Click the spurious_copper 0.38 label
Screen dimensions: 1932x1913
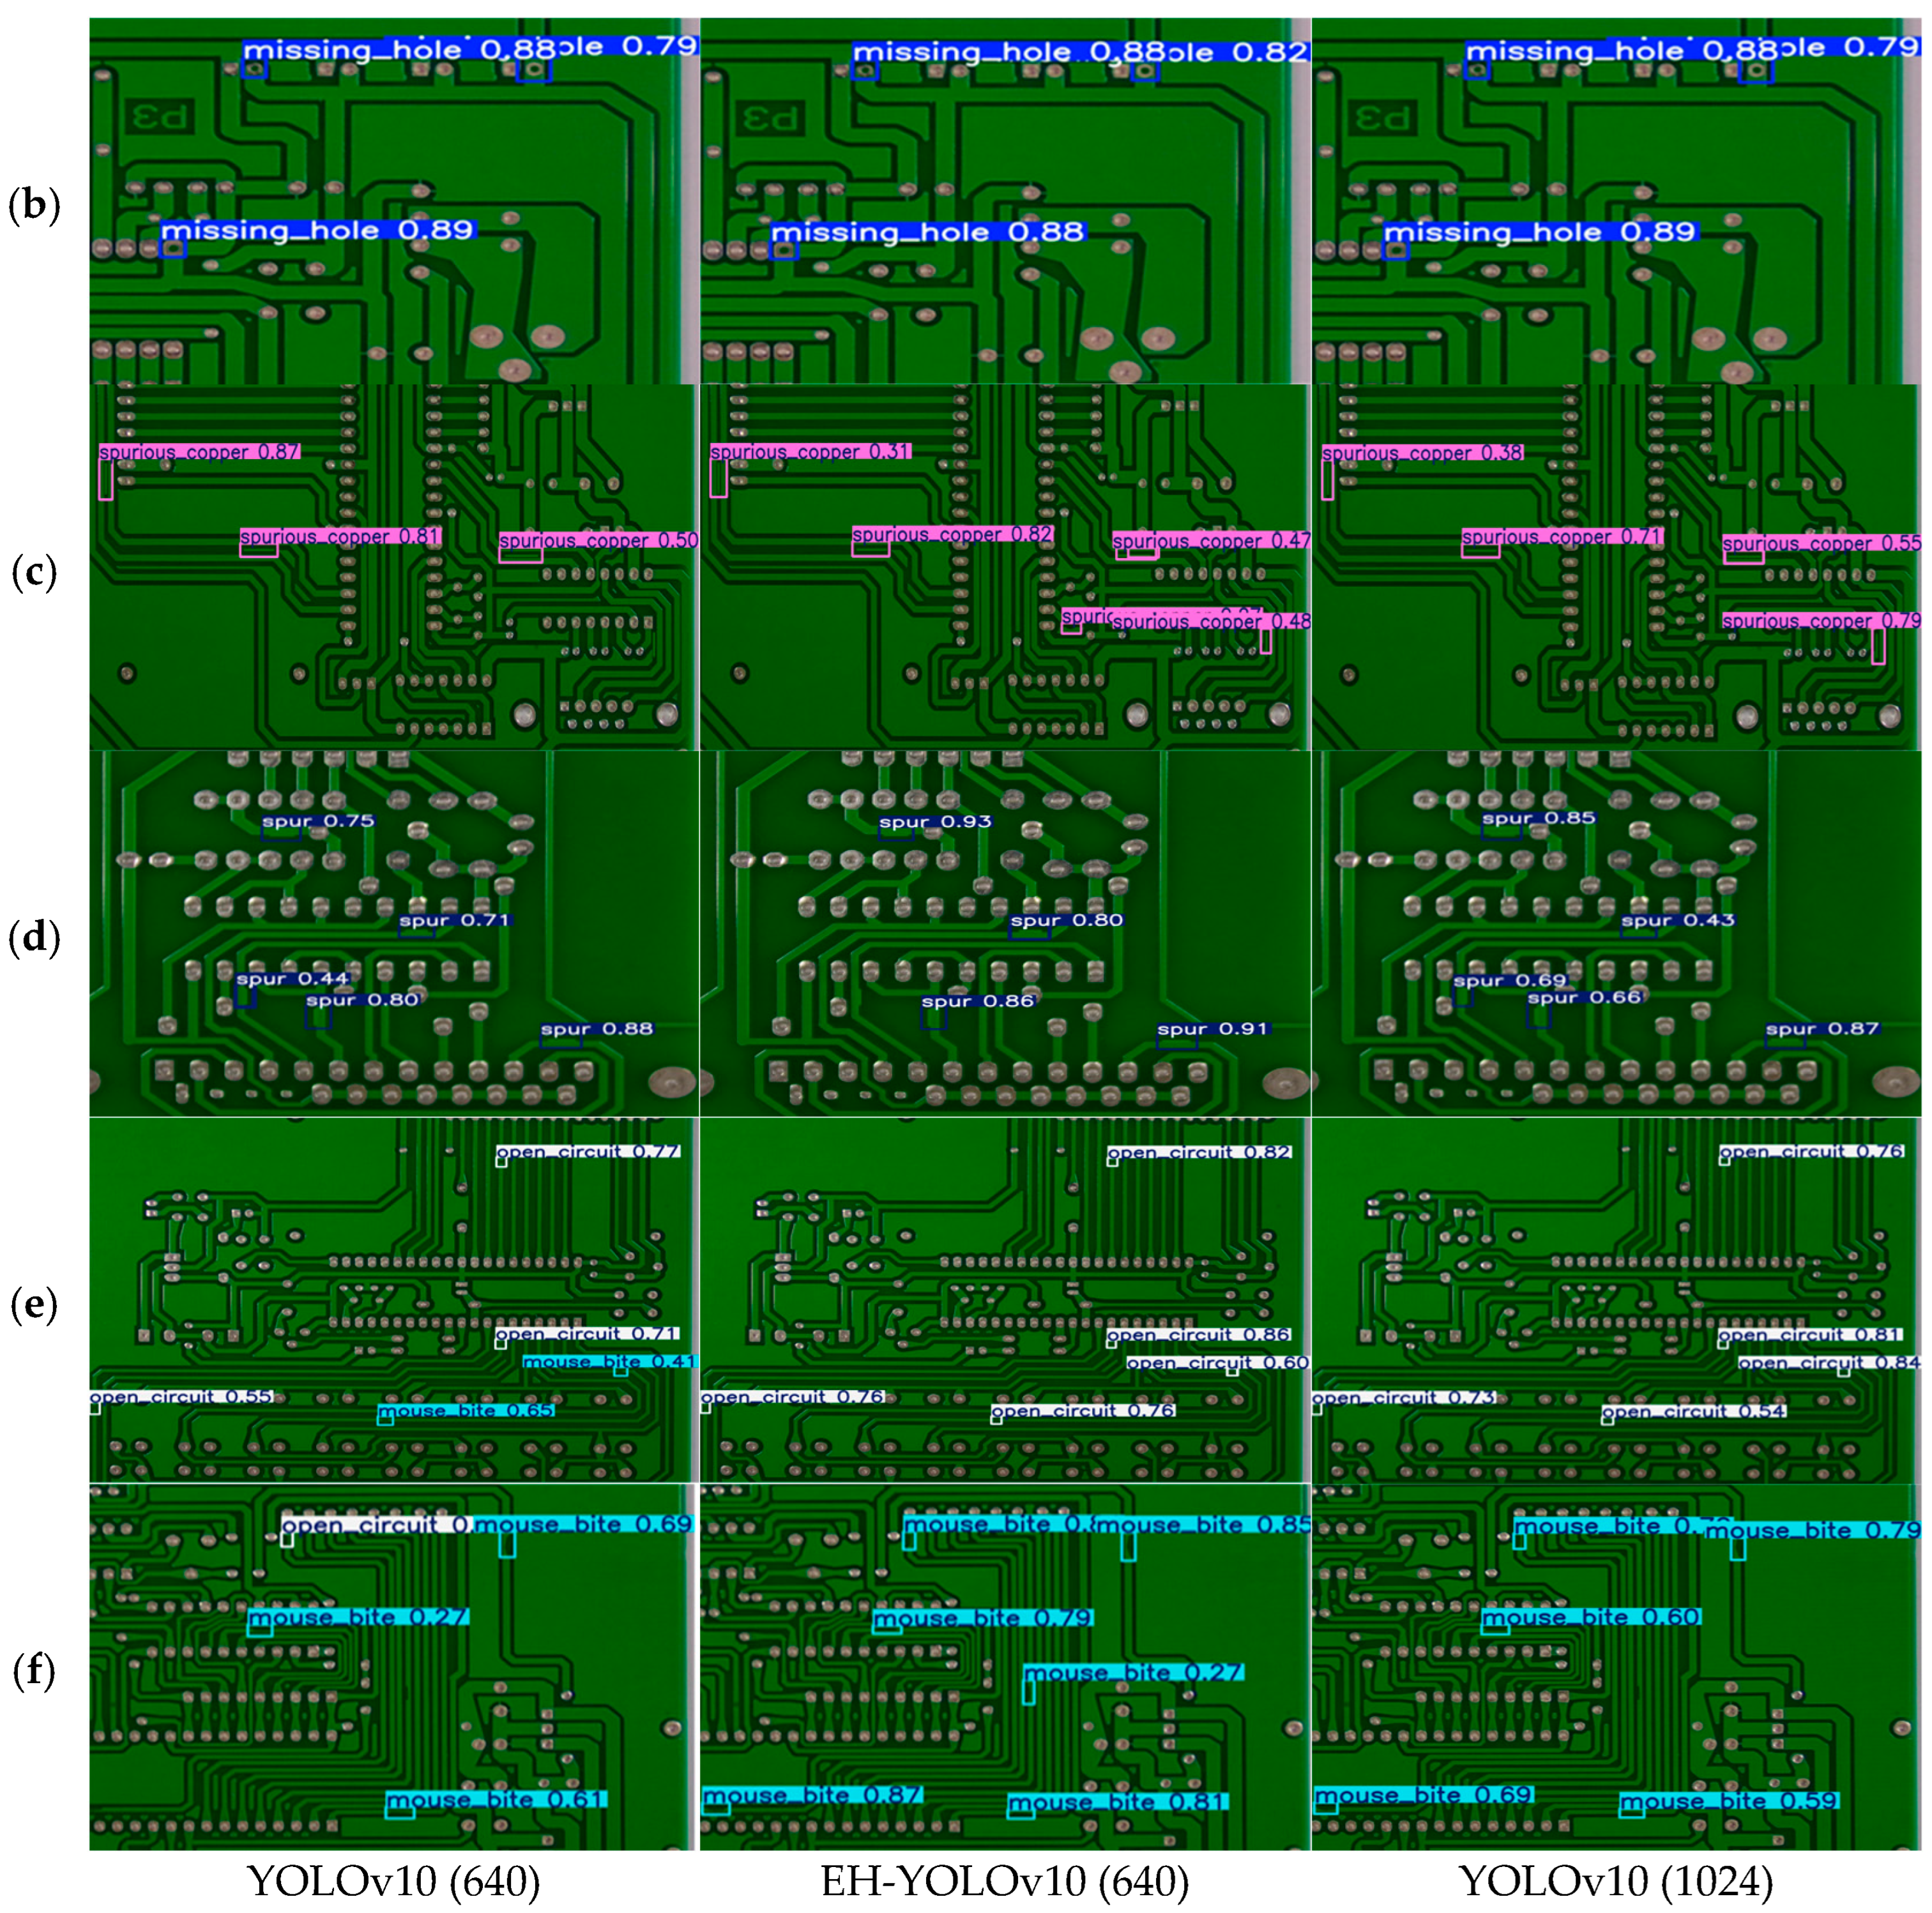1422,453
